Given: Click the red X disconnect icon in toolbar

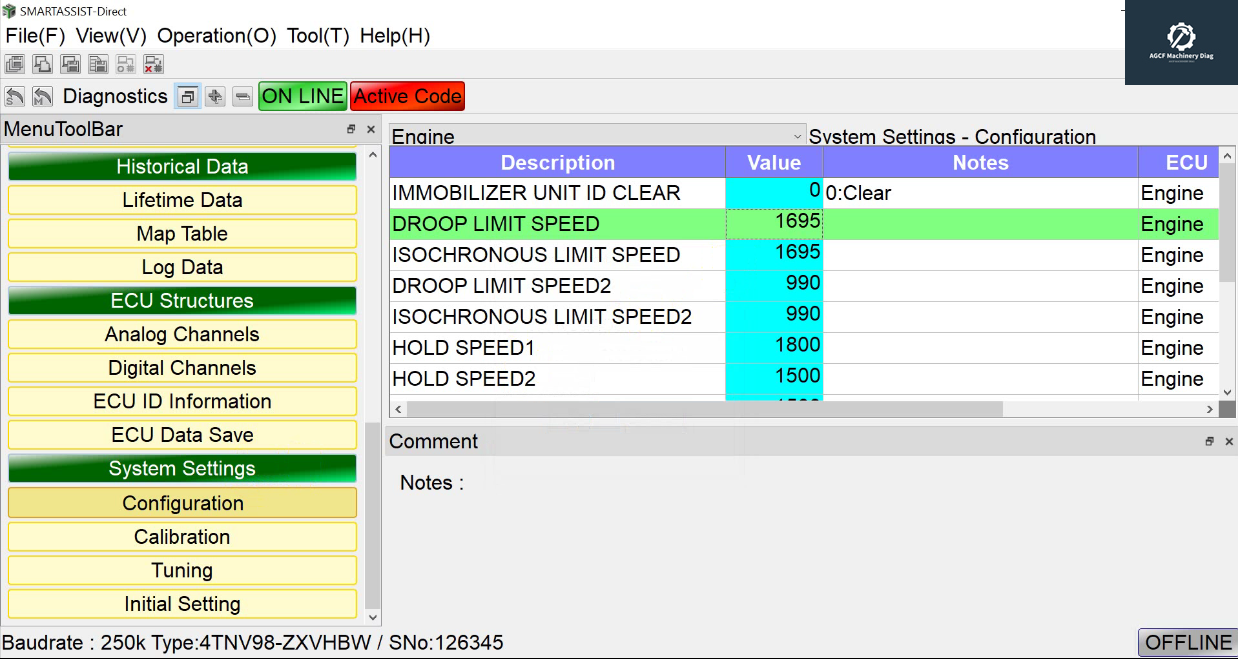Looking at the screenshot, I should point(153,65).
